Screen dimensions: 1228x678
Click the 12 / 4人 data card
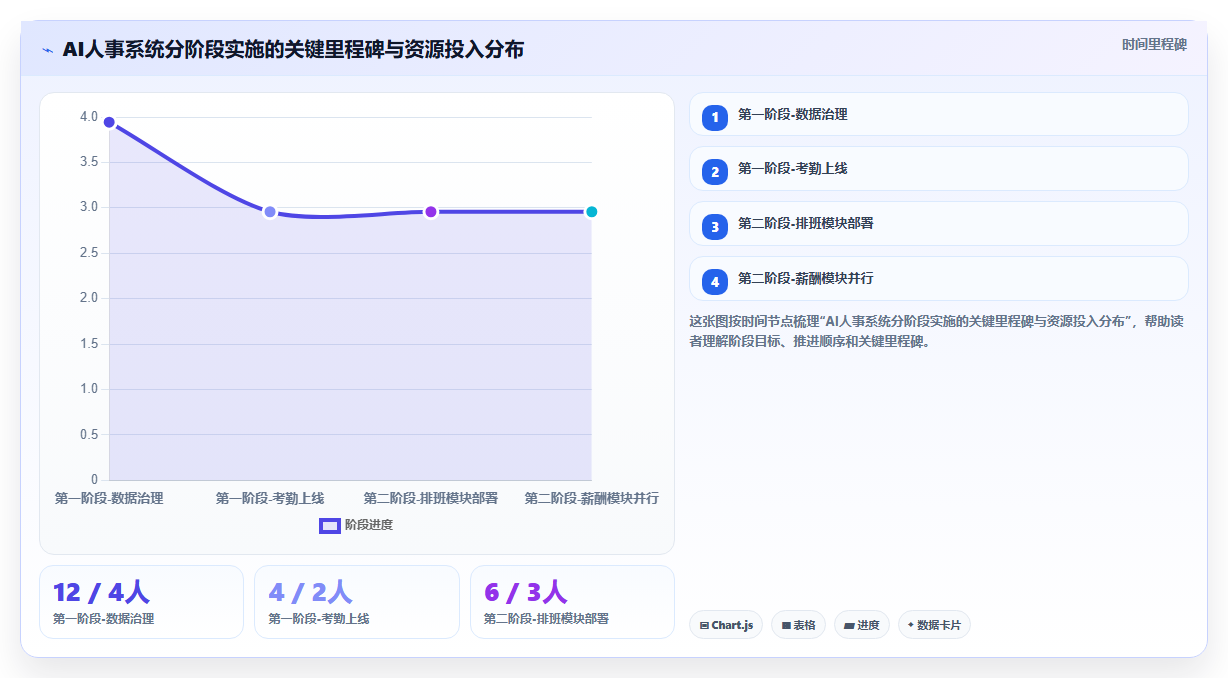[x=141, y=602]
